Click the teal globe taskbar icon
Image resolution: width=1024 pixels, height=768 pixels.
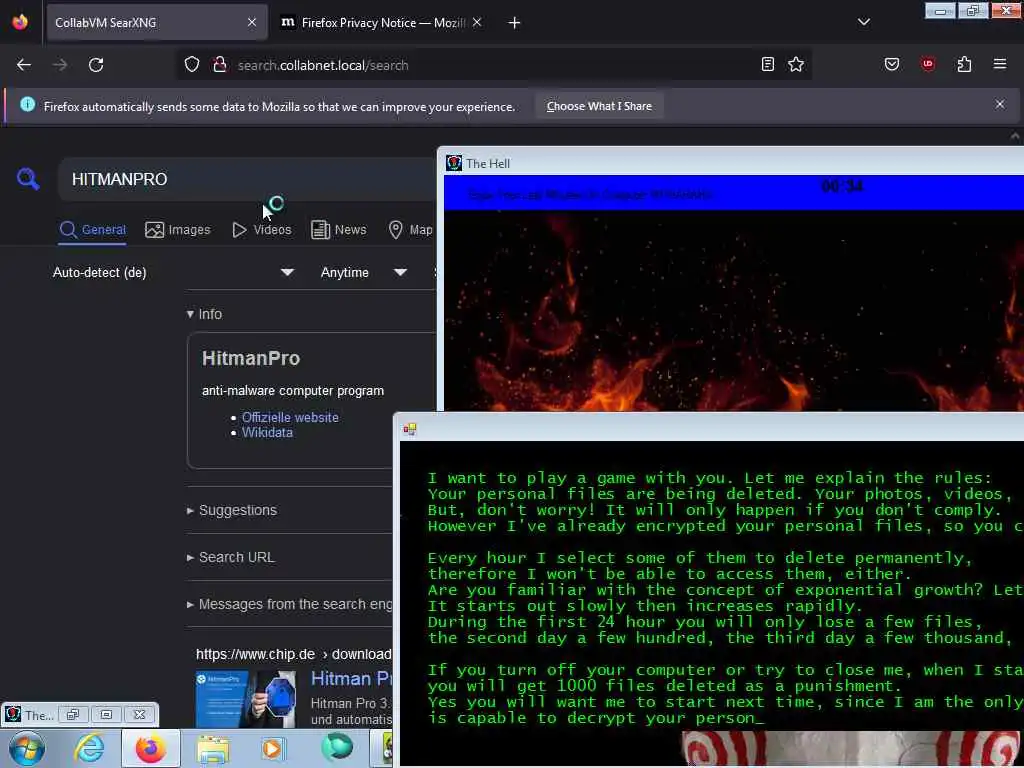[x=337, y=748]
